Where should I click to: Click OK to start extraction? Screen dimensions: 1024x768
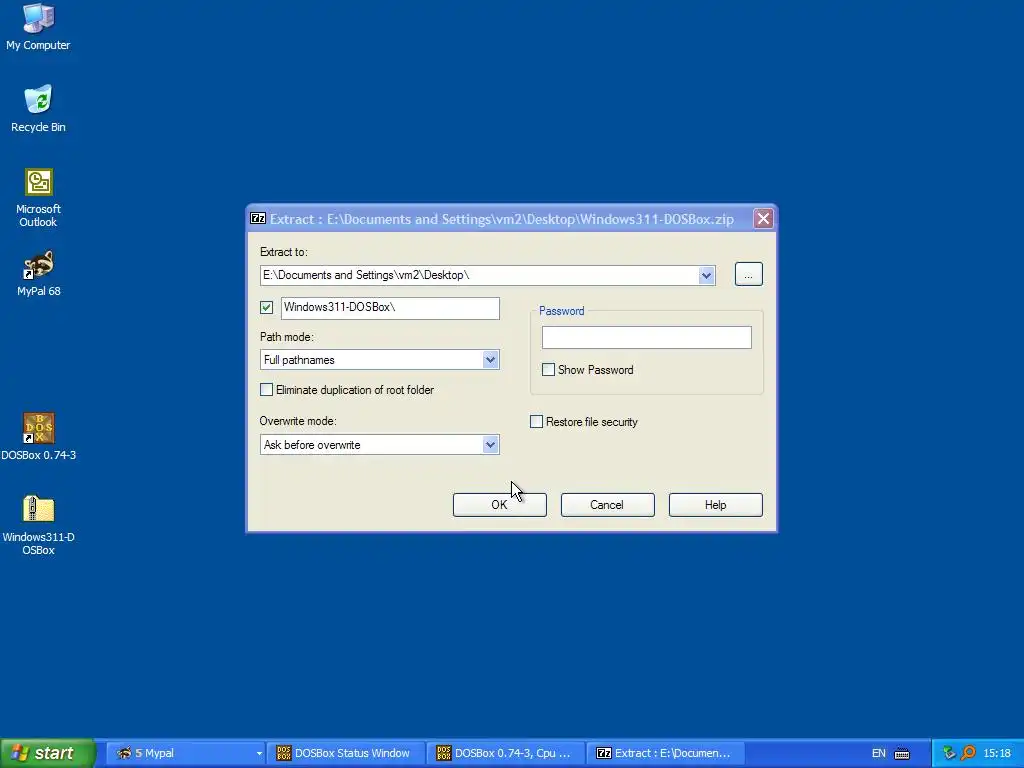tap(500, 505)
